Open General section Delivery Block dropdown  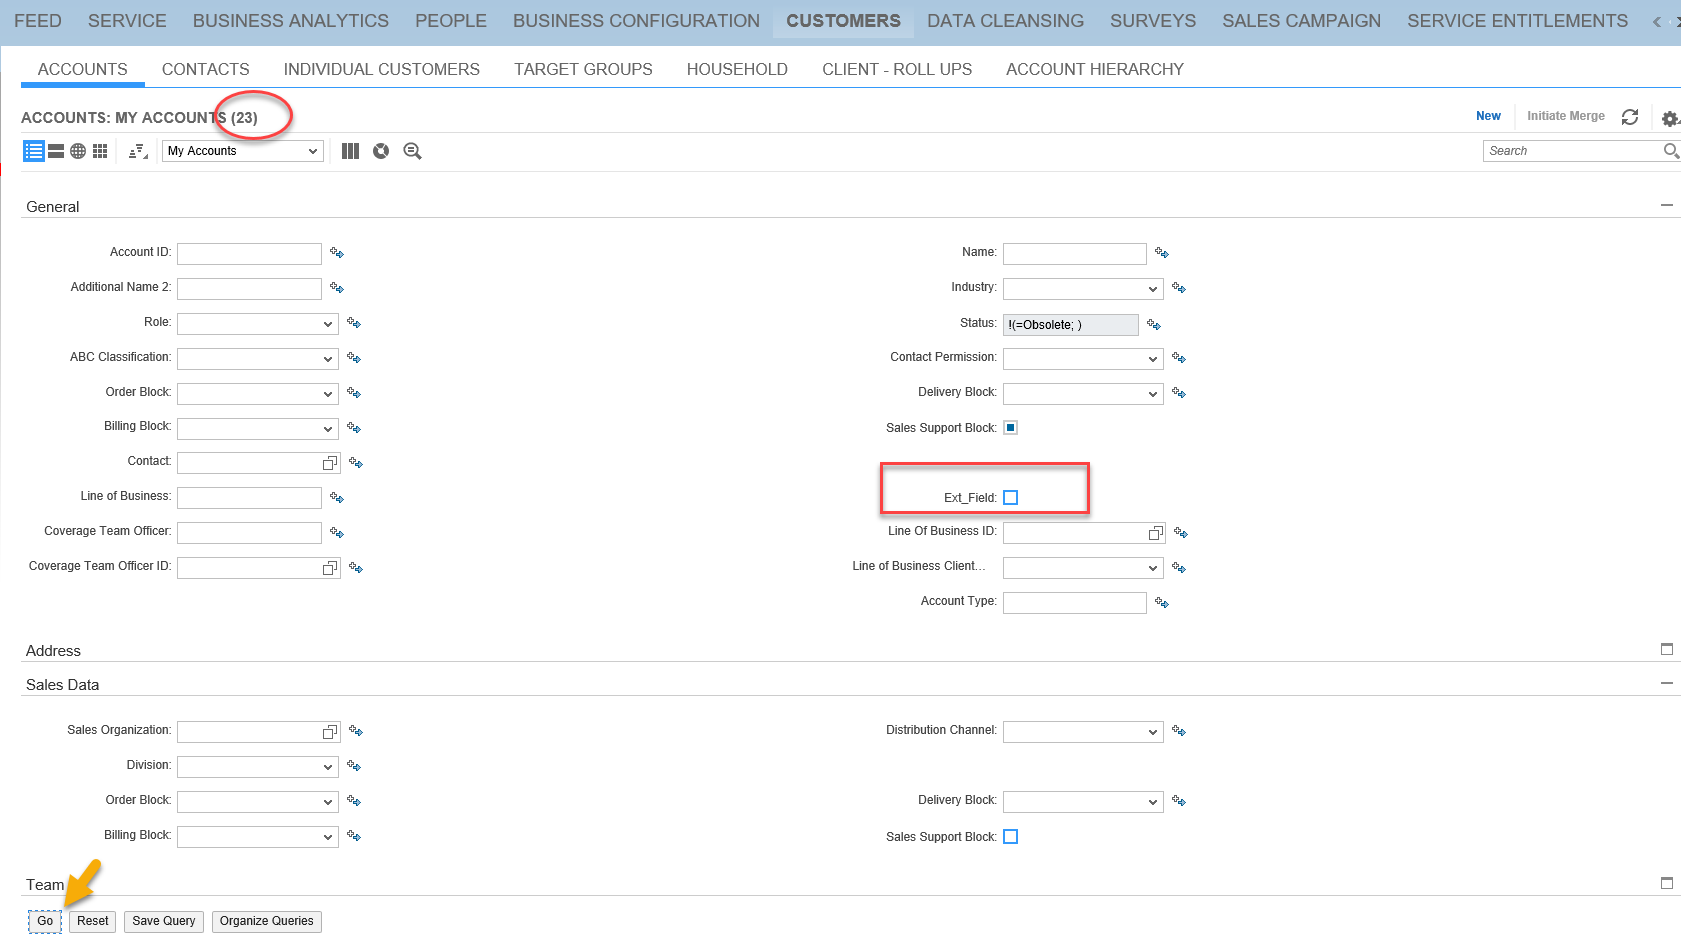coord(1083,394)
